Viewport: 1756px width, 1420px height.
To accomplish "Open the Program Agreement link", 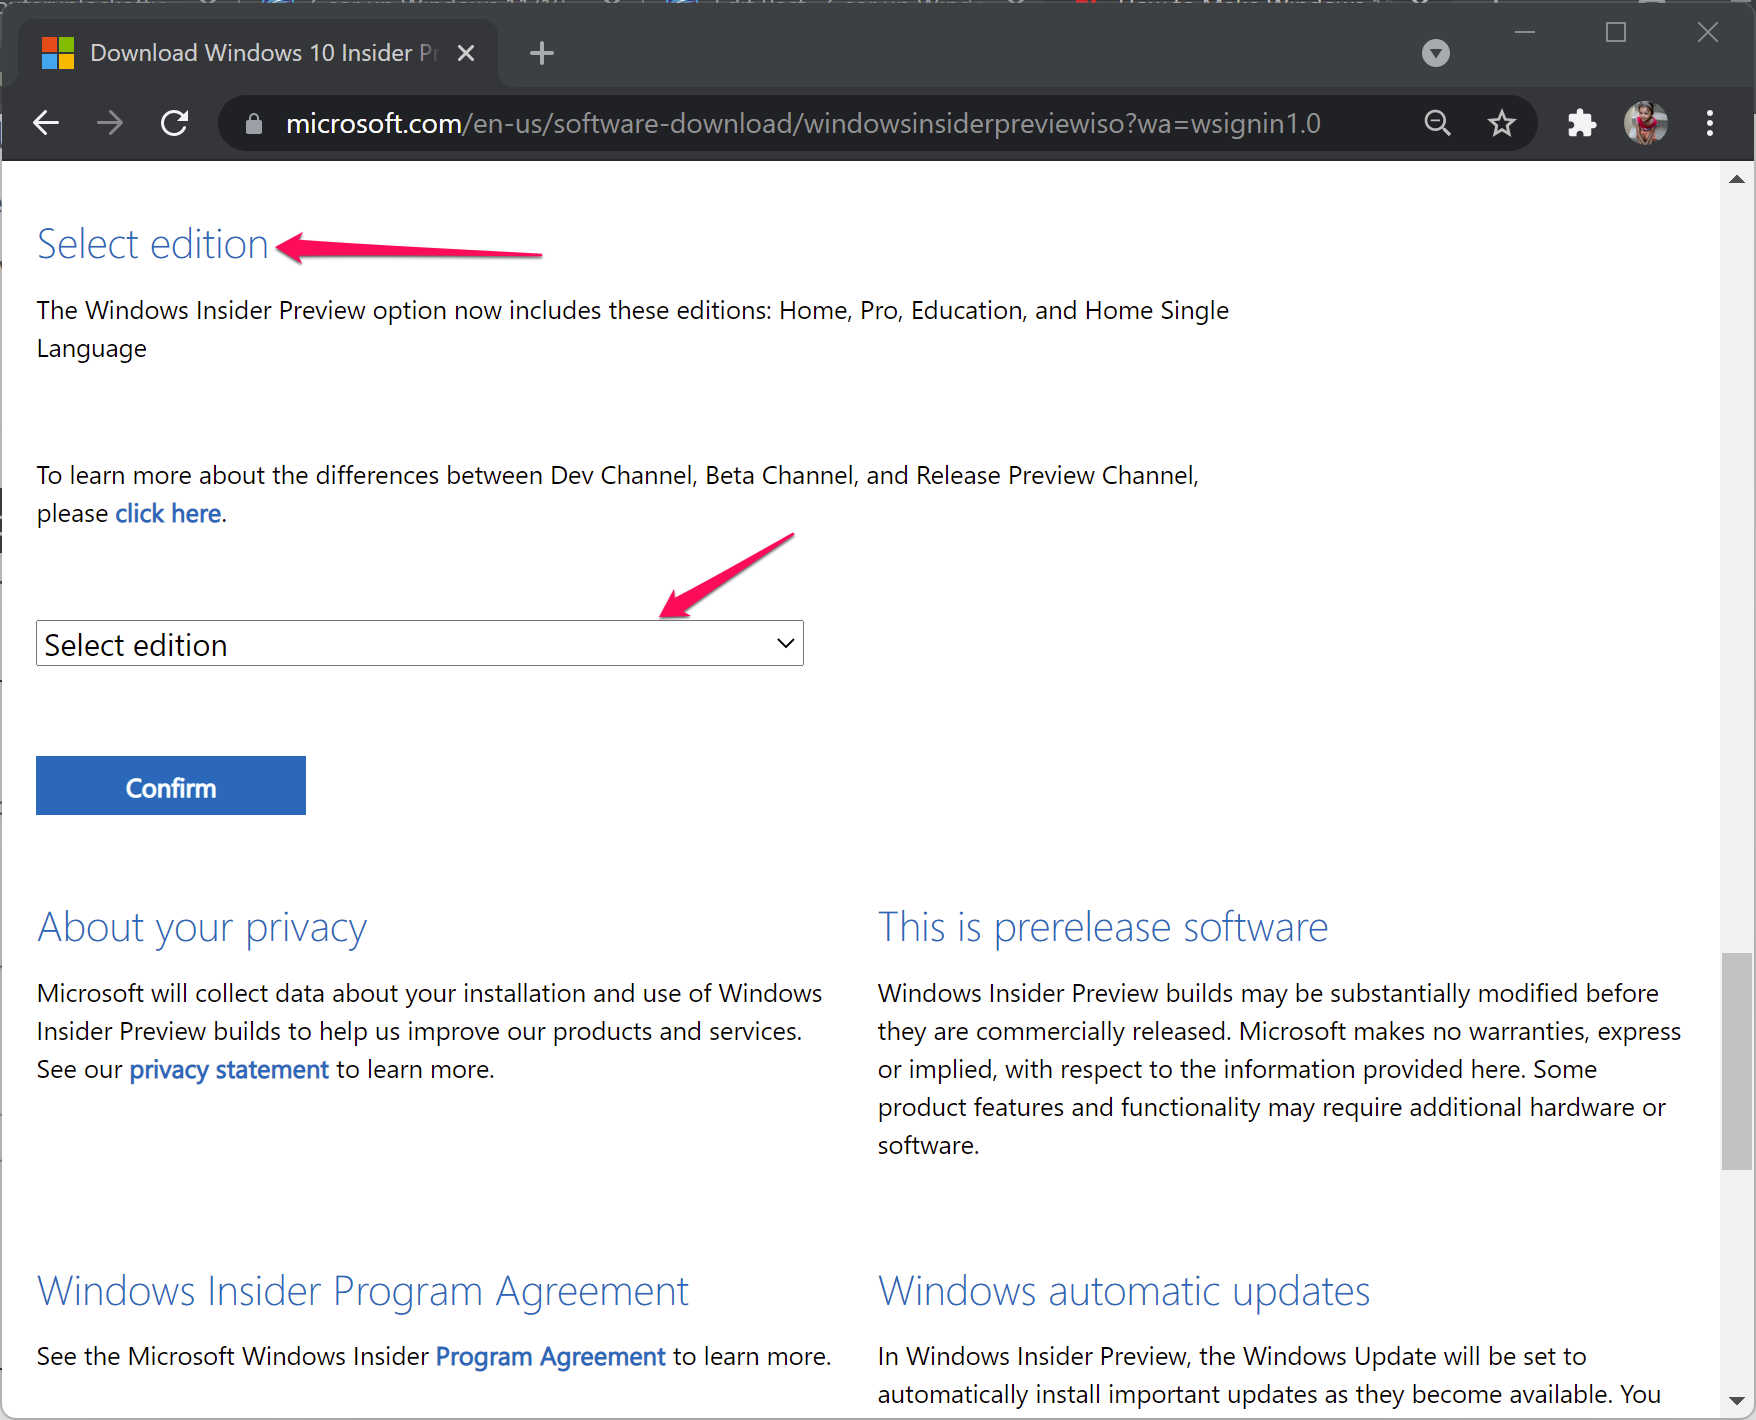I will tap(550, 1356).
